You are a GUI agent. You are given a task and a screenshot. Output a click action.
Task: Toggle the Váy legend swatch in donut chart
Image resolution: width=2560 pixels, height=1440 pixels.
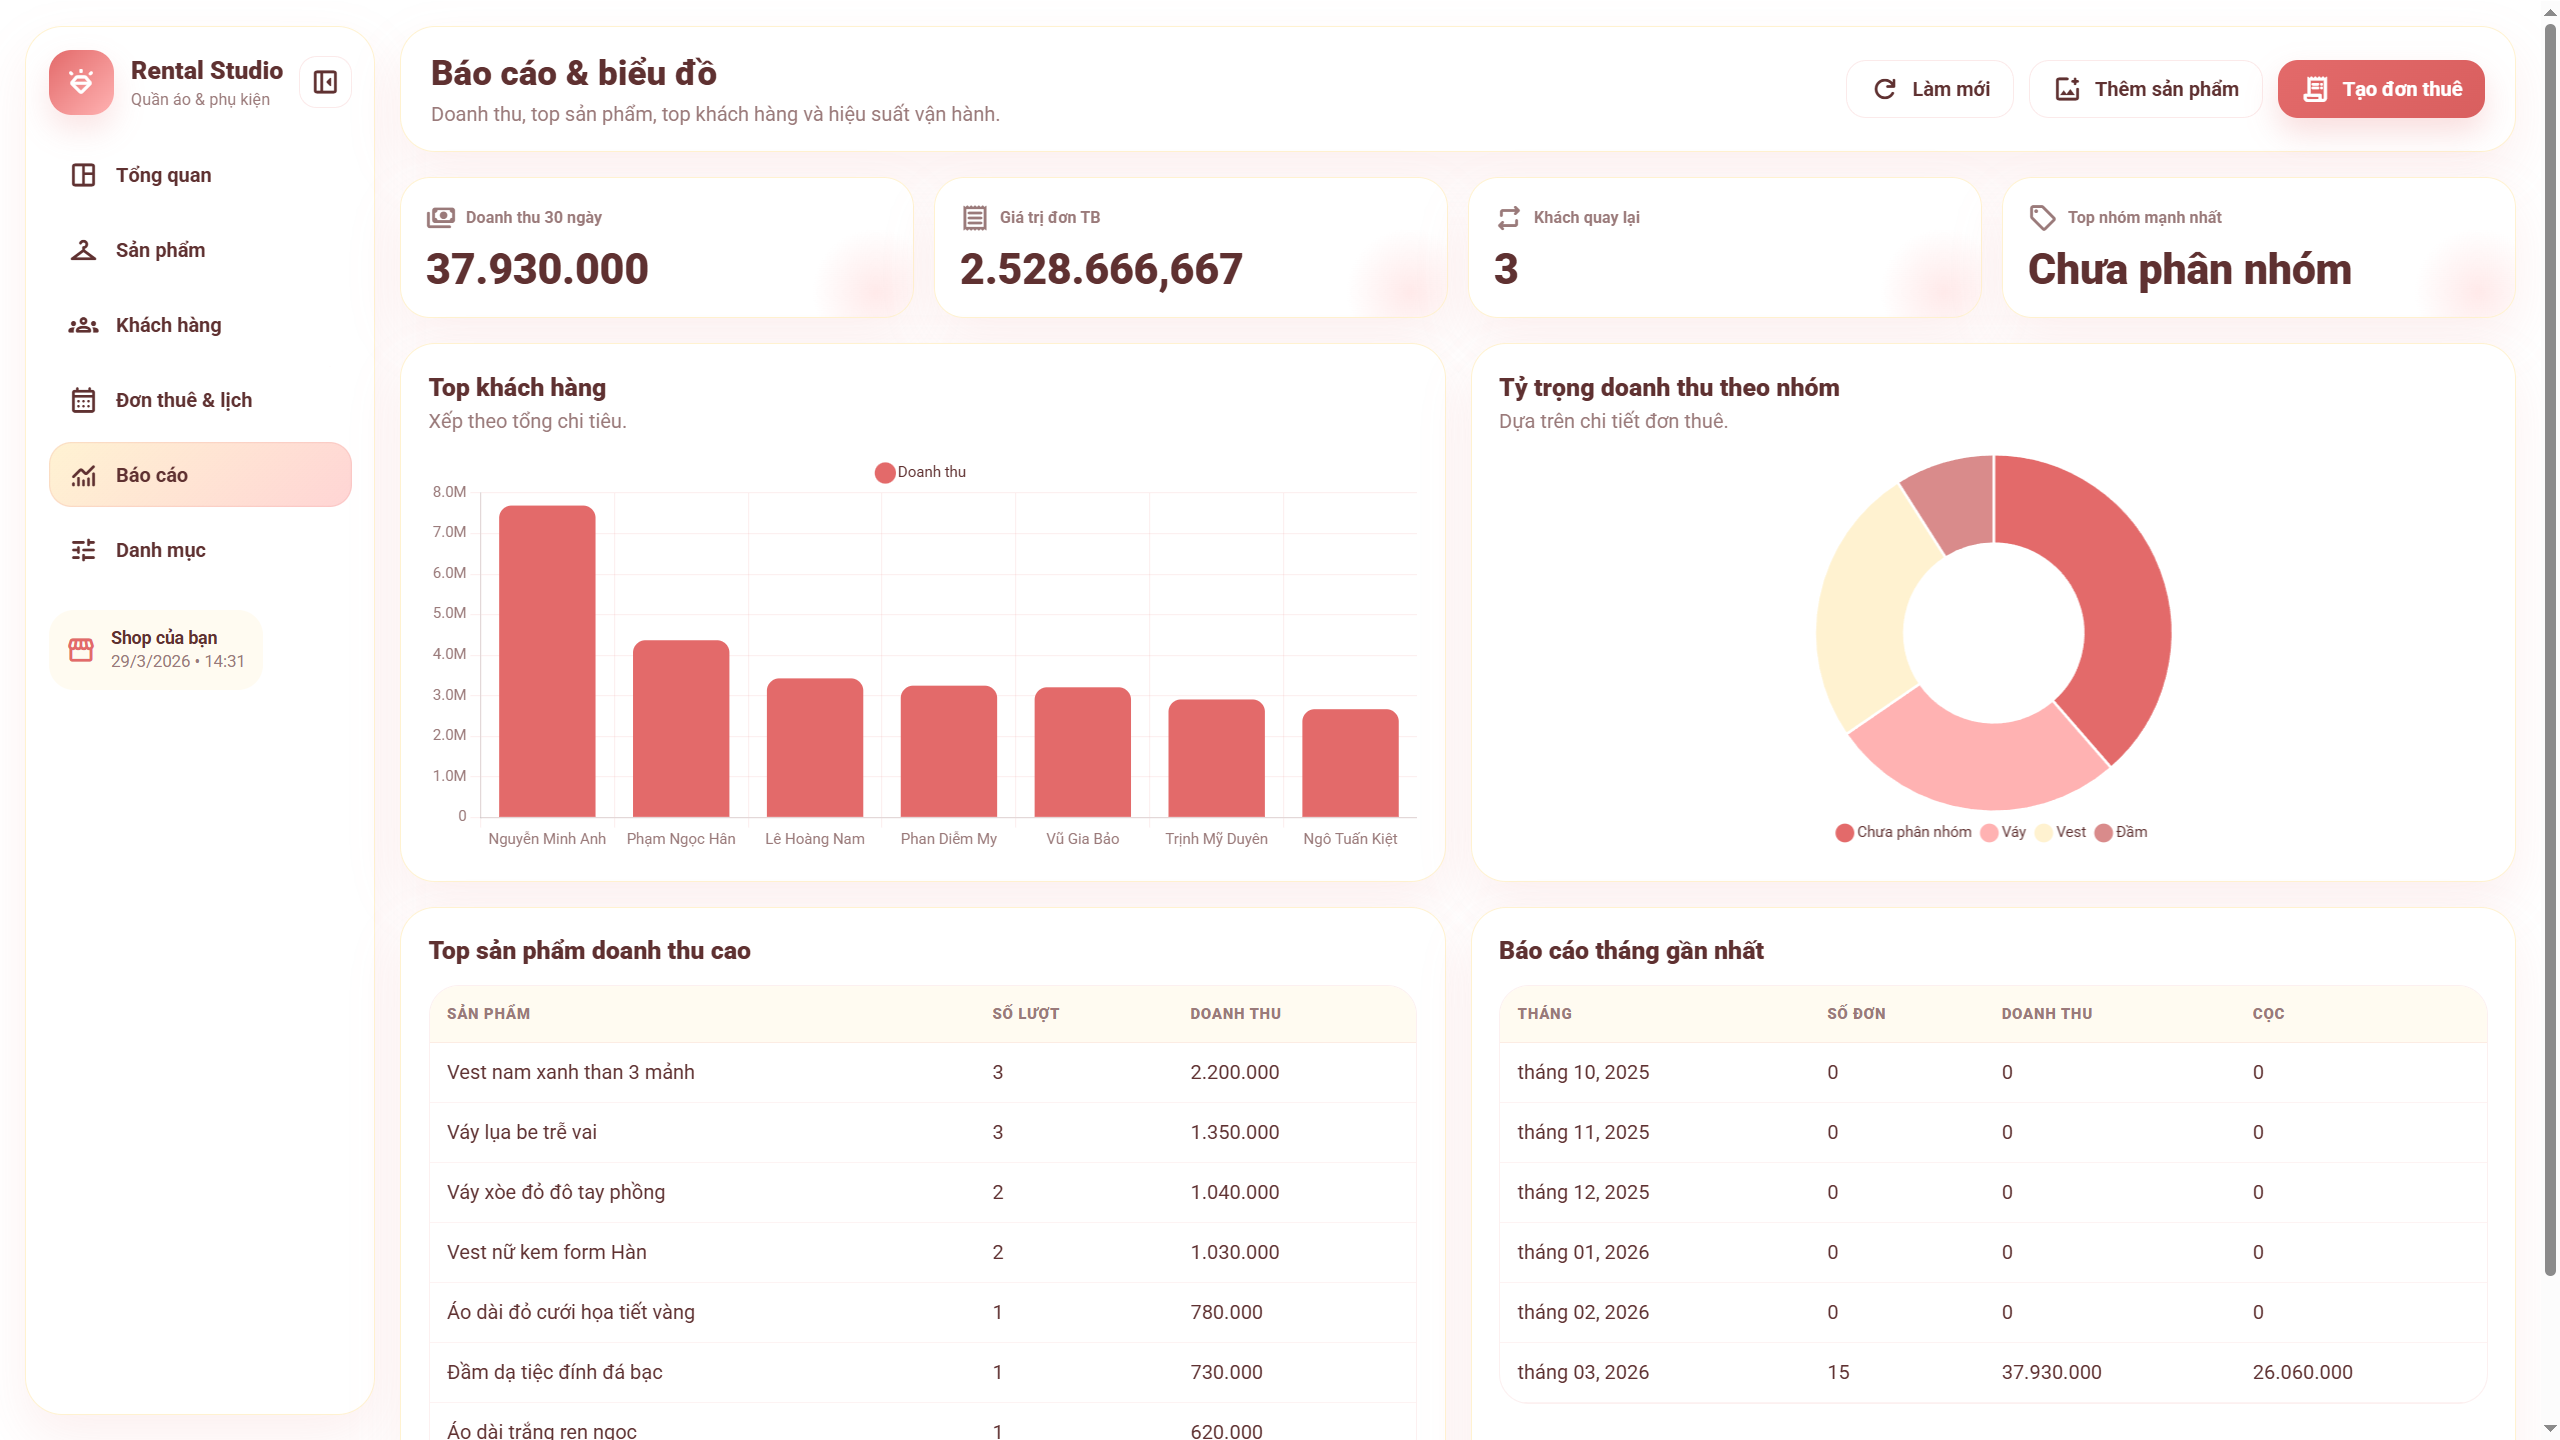tap(1989, 833)
